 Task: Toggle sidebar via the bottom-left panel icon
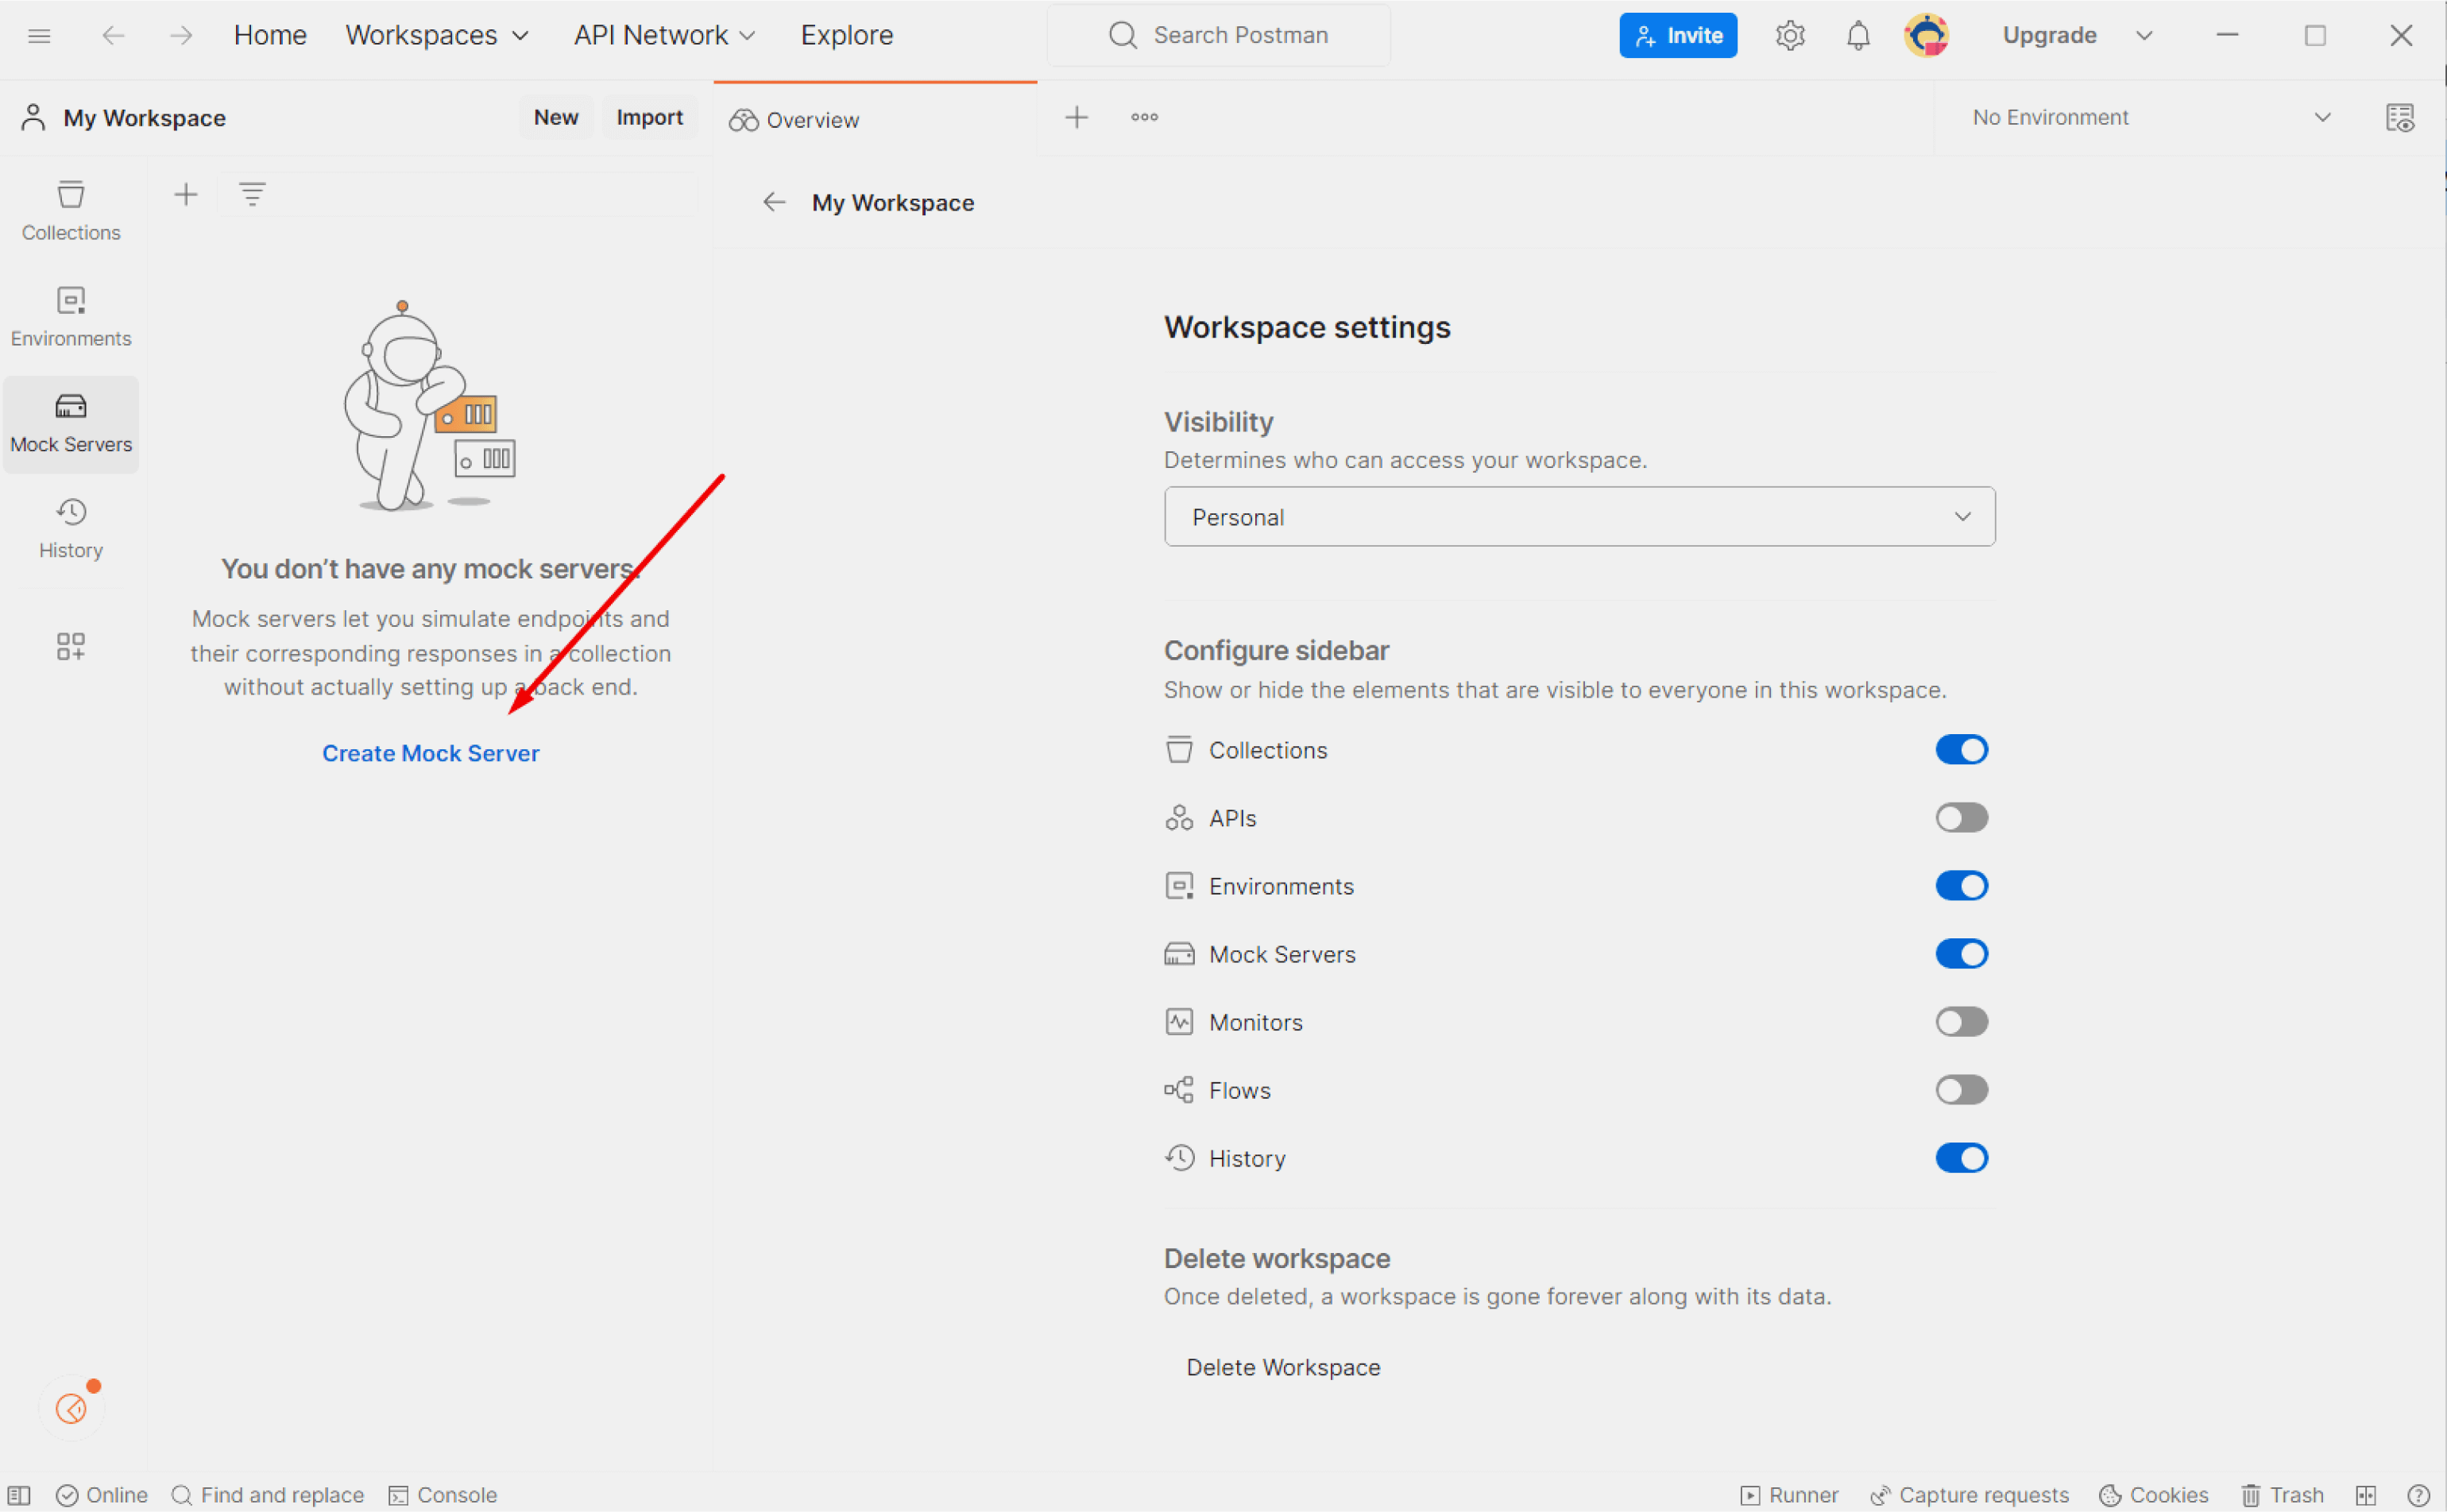tap(18, 1495)
